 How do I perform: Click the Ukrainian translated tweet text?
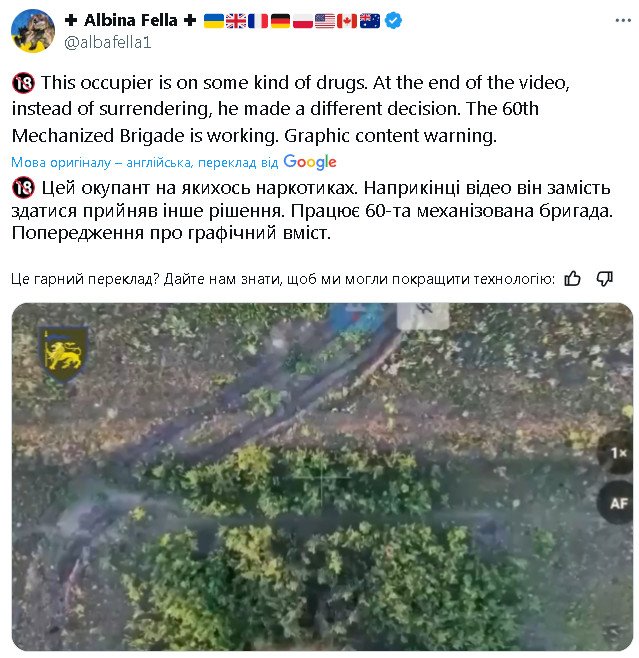tap(312, 210)
